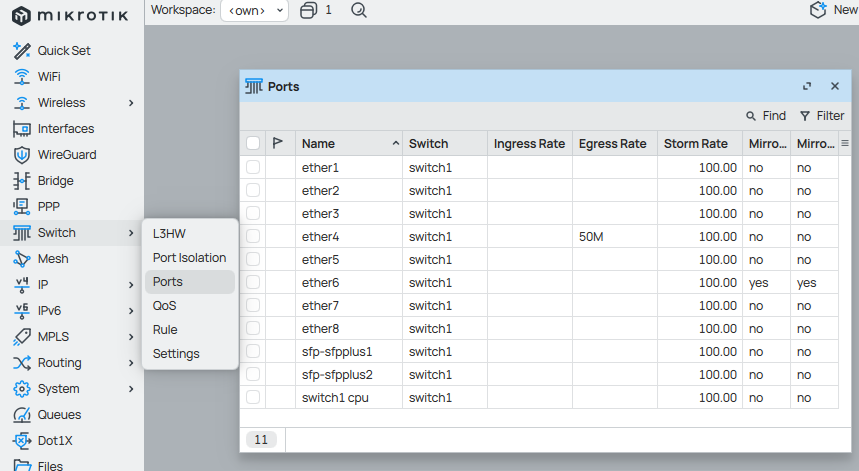This screenshot has width=859, height=471.
Task: Click the Filter button
Action: coord(821,116)
